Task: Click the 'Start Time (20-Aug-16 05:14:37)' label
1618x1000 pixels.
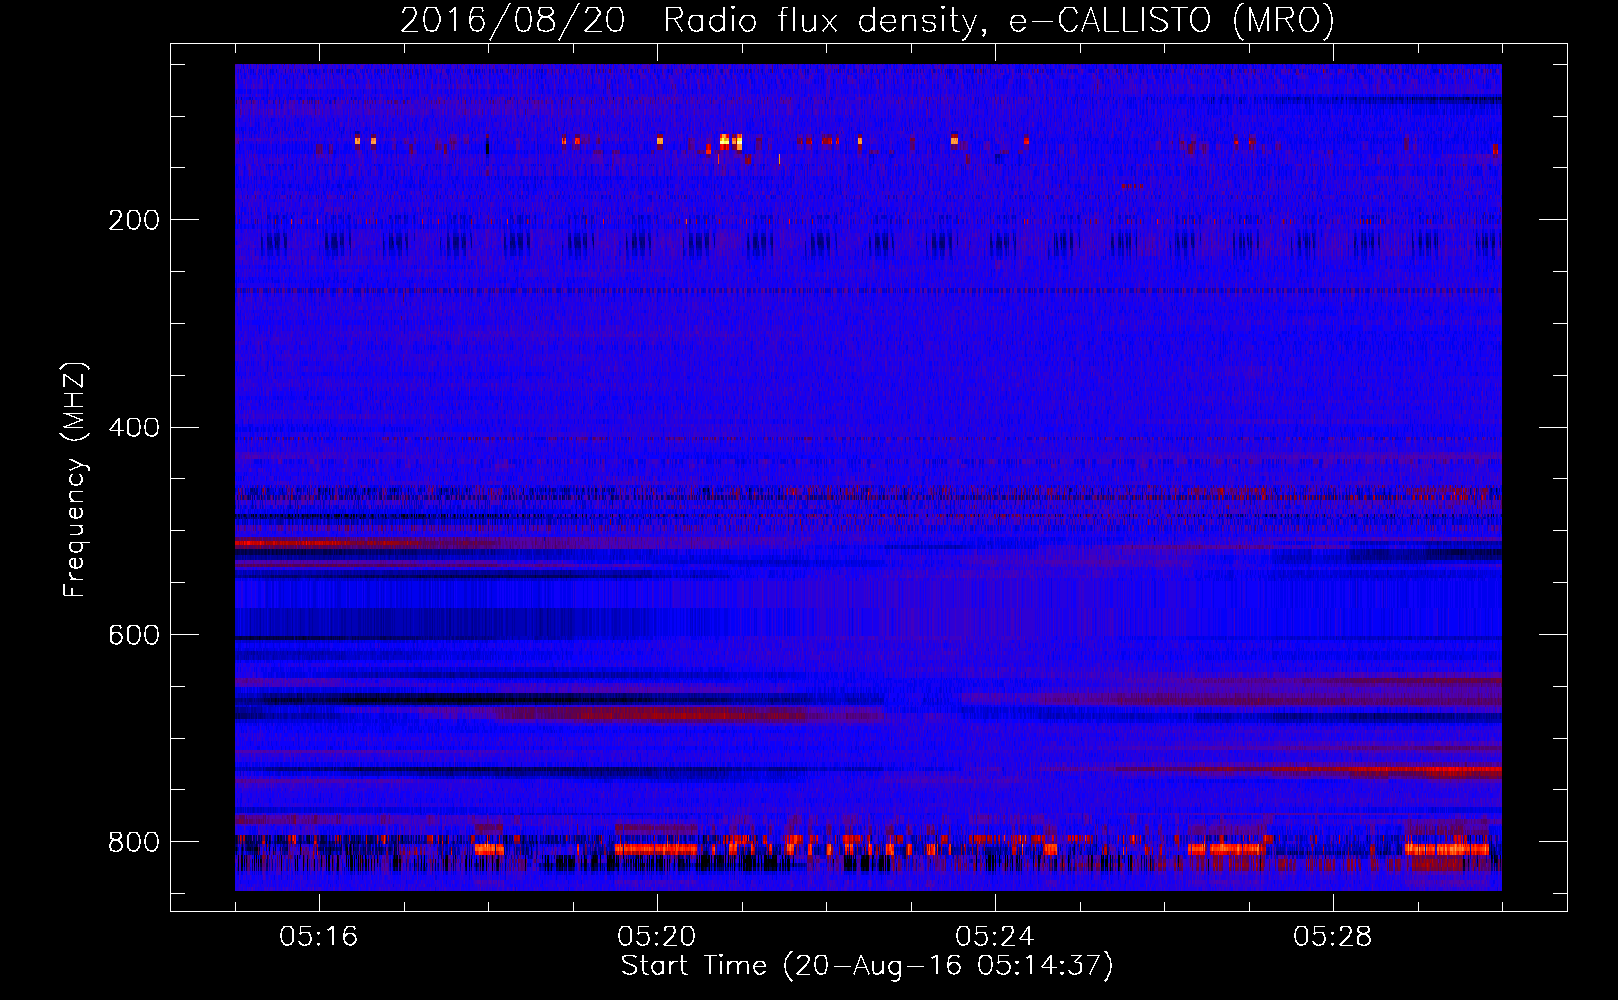Action: [x=867, y=966]
